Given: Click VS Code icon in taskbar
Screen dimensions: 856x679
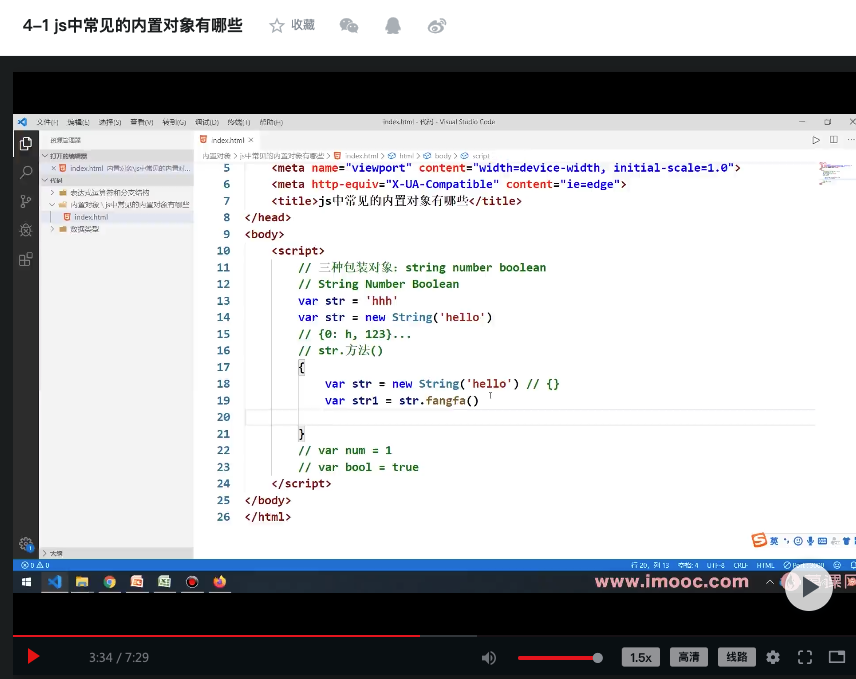Looking at the screenshot, I should click(x=55, y=582).
